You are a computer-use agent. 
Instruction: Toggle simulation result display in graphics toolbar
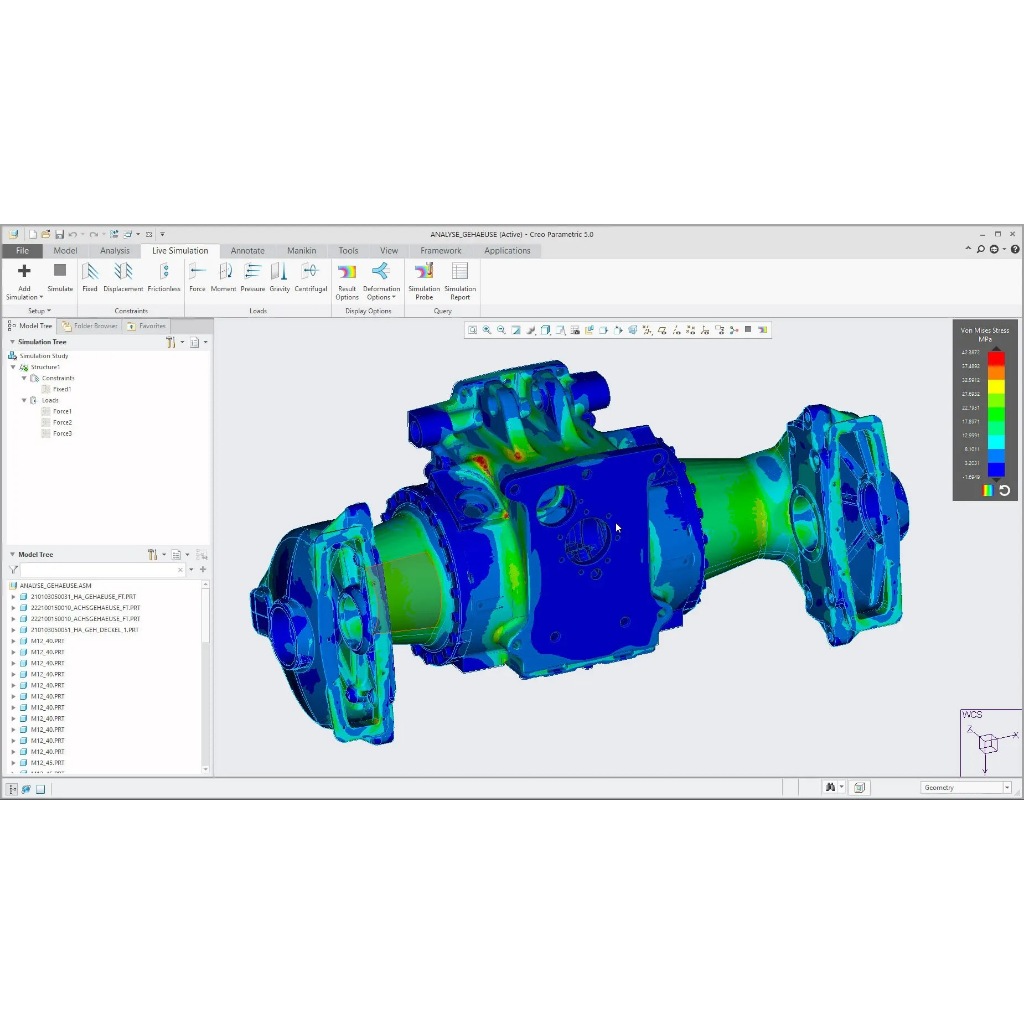(x=763, y=330)
